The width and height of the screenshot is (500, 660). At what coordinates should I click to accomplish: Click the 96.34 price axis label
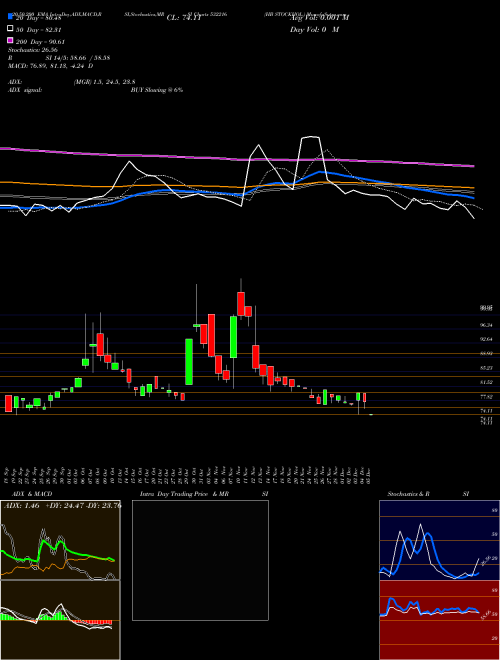[486, 325]
